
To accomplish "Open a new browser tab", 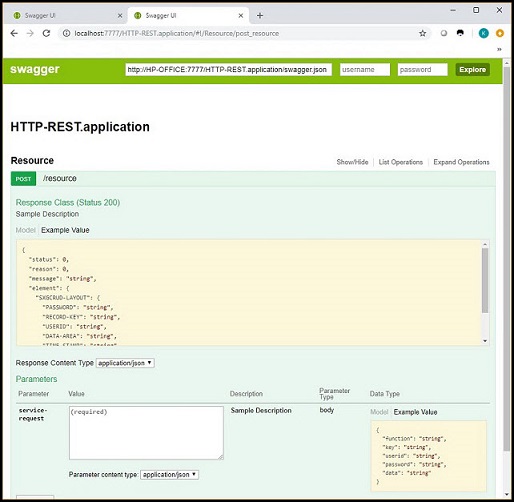I will pyautogui.click(x=260, y=15).
